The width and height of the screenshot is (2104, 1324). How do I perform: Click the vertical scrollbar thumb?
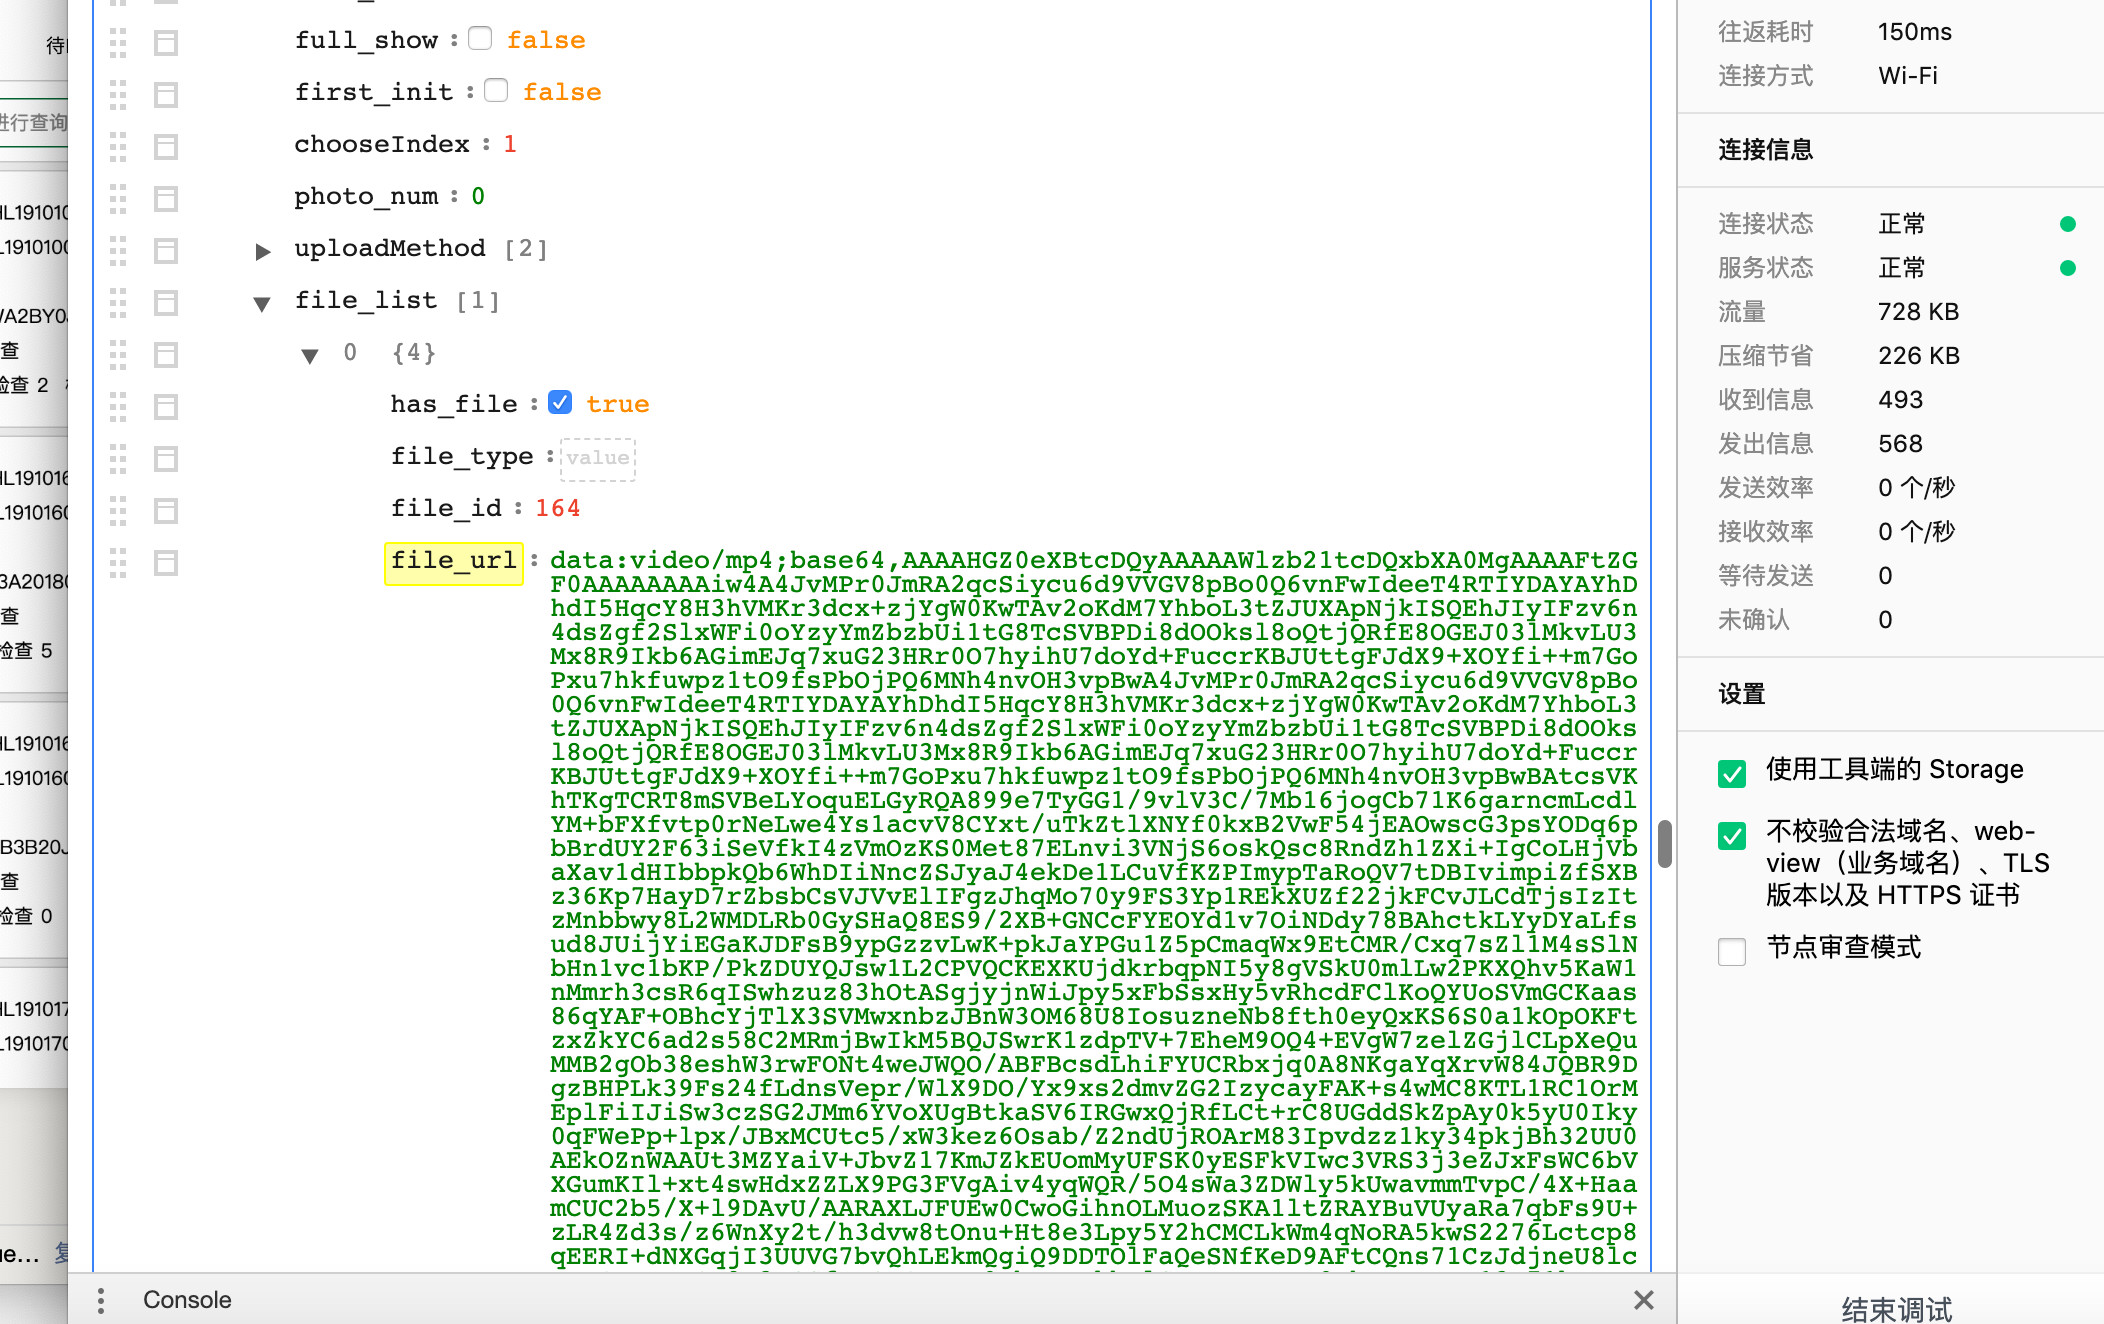[1664, 843]
